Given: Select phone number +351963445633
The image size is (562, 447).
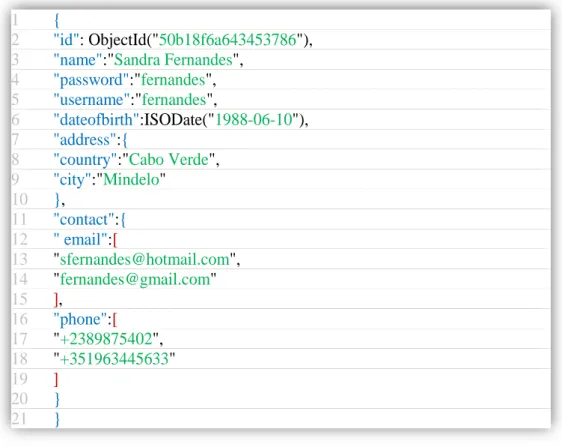Looking at the screenshot, I should [x=114, y=359].
